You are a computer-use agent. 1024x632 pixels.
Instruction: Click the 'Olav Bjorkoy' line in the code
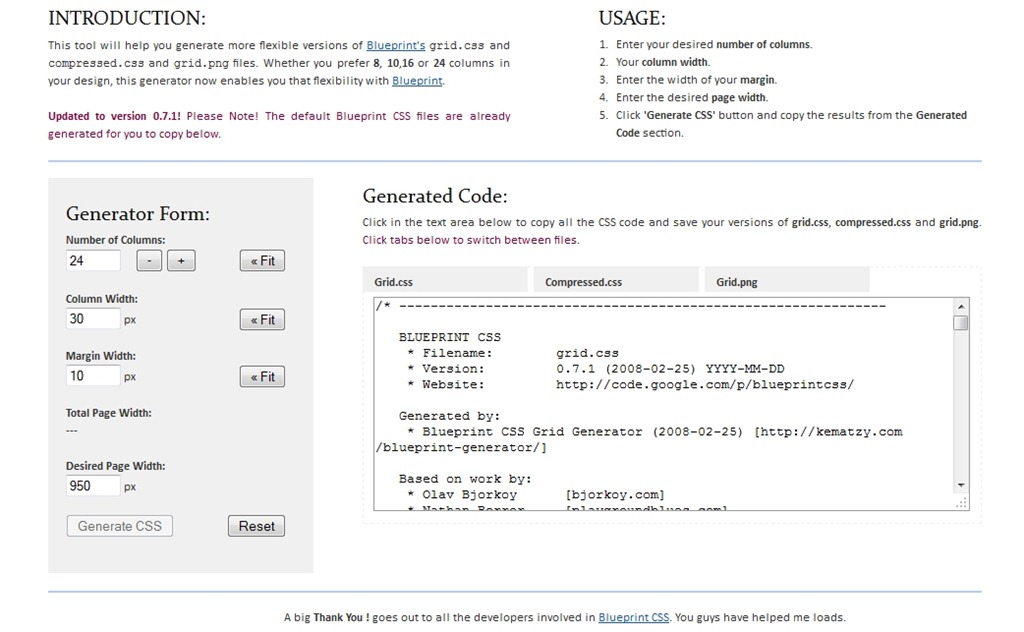(536, 494)
